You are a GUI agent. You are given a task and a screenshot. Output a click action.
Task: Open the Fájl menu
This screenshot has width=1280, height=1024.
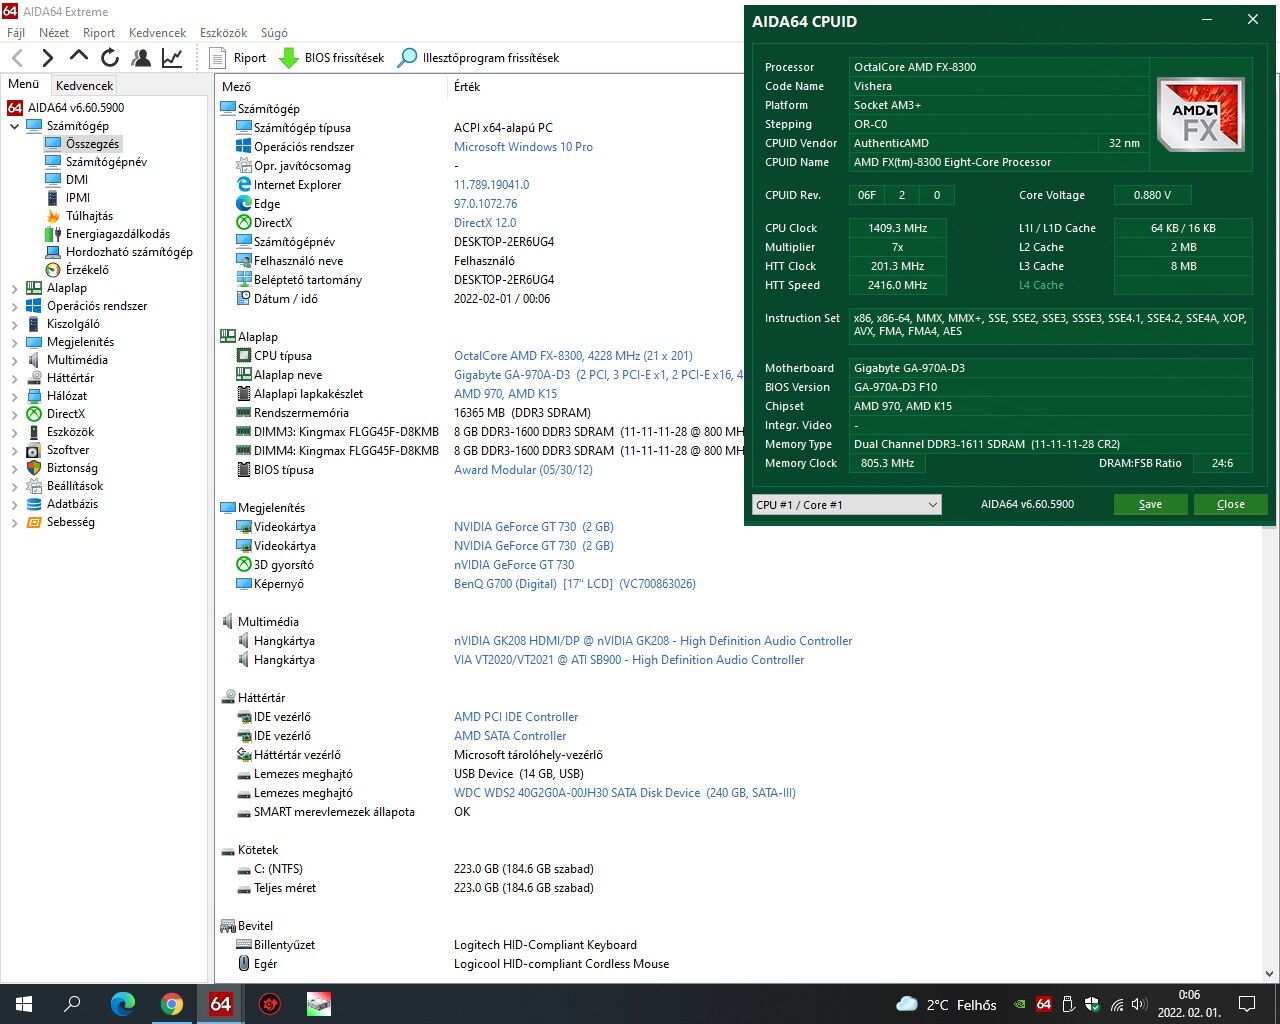pos(16,32)
